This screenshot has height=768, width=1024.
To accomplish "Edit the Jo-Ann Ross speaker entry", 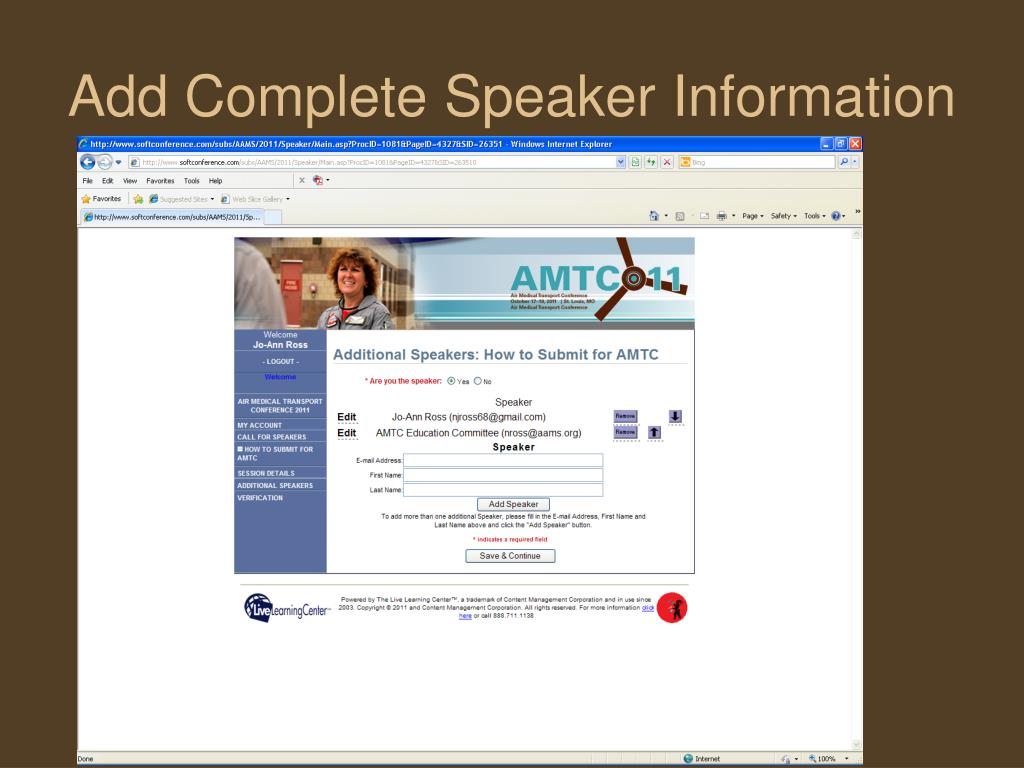I will point(347,417).
